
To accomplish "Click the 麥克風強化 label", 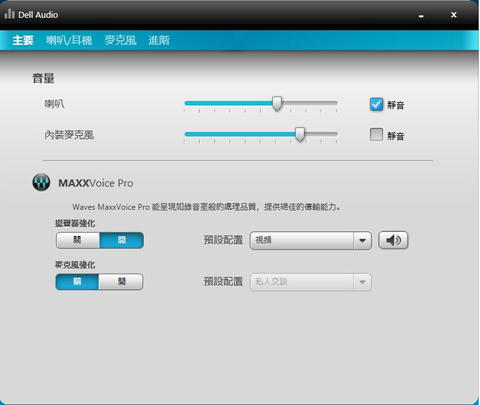I will click(x=75, y=265).
